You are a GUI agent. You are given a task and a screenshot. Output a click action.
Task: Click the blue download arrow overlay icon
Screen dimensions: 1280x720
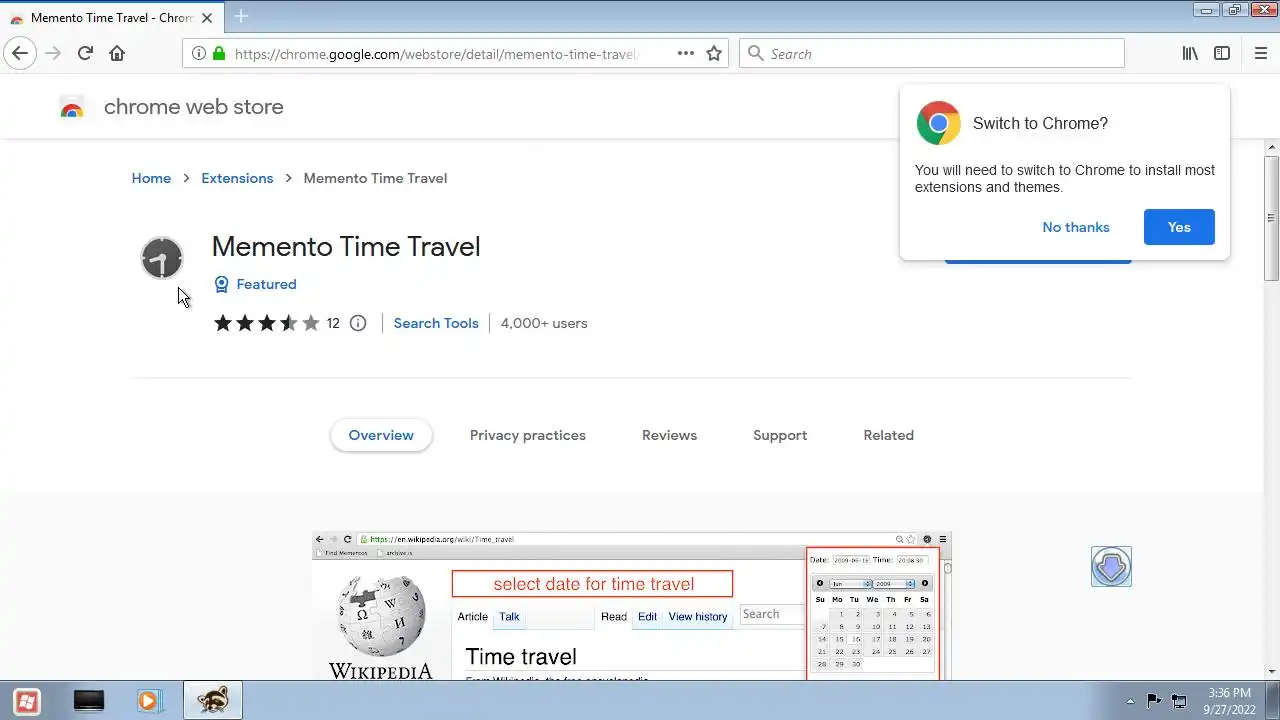pyautogui.click(x=1111, y=566)
